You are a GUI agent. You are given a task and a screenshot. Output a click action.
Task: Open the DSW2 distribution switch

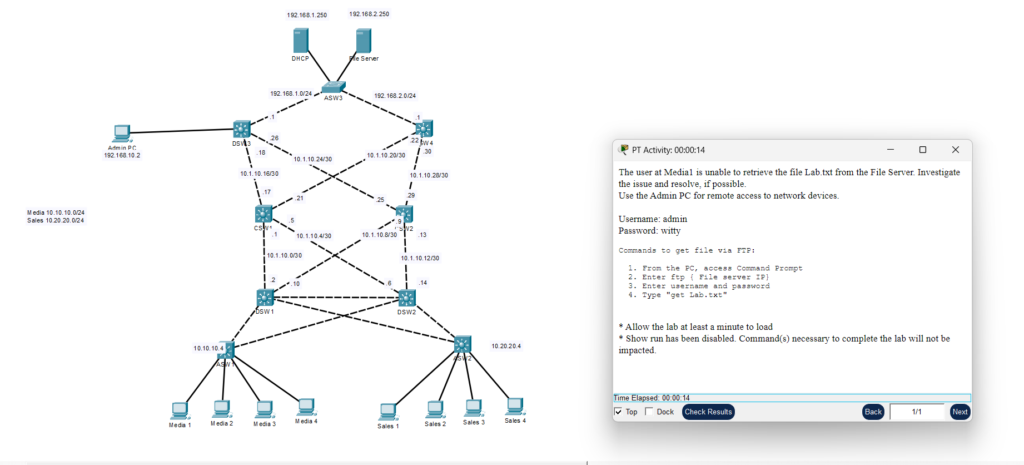click(407, 297)
